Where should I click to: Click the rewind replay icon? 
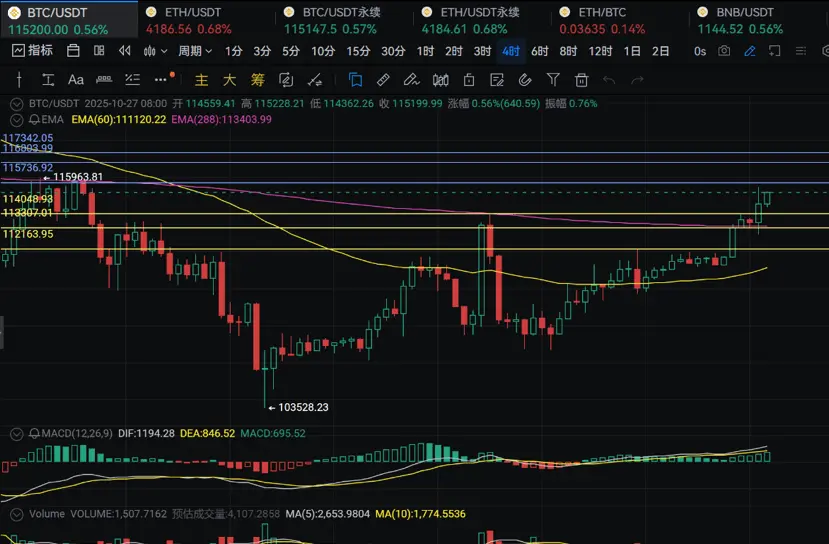point(125,51)
